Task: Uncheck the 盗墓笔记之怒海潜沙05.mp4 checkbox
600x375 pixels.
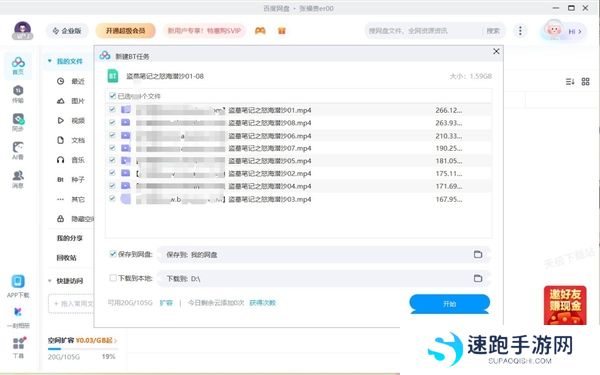Action: (x=112, y=160)
